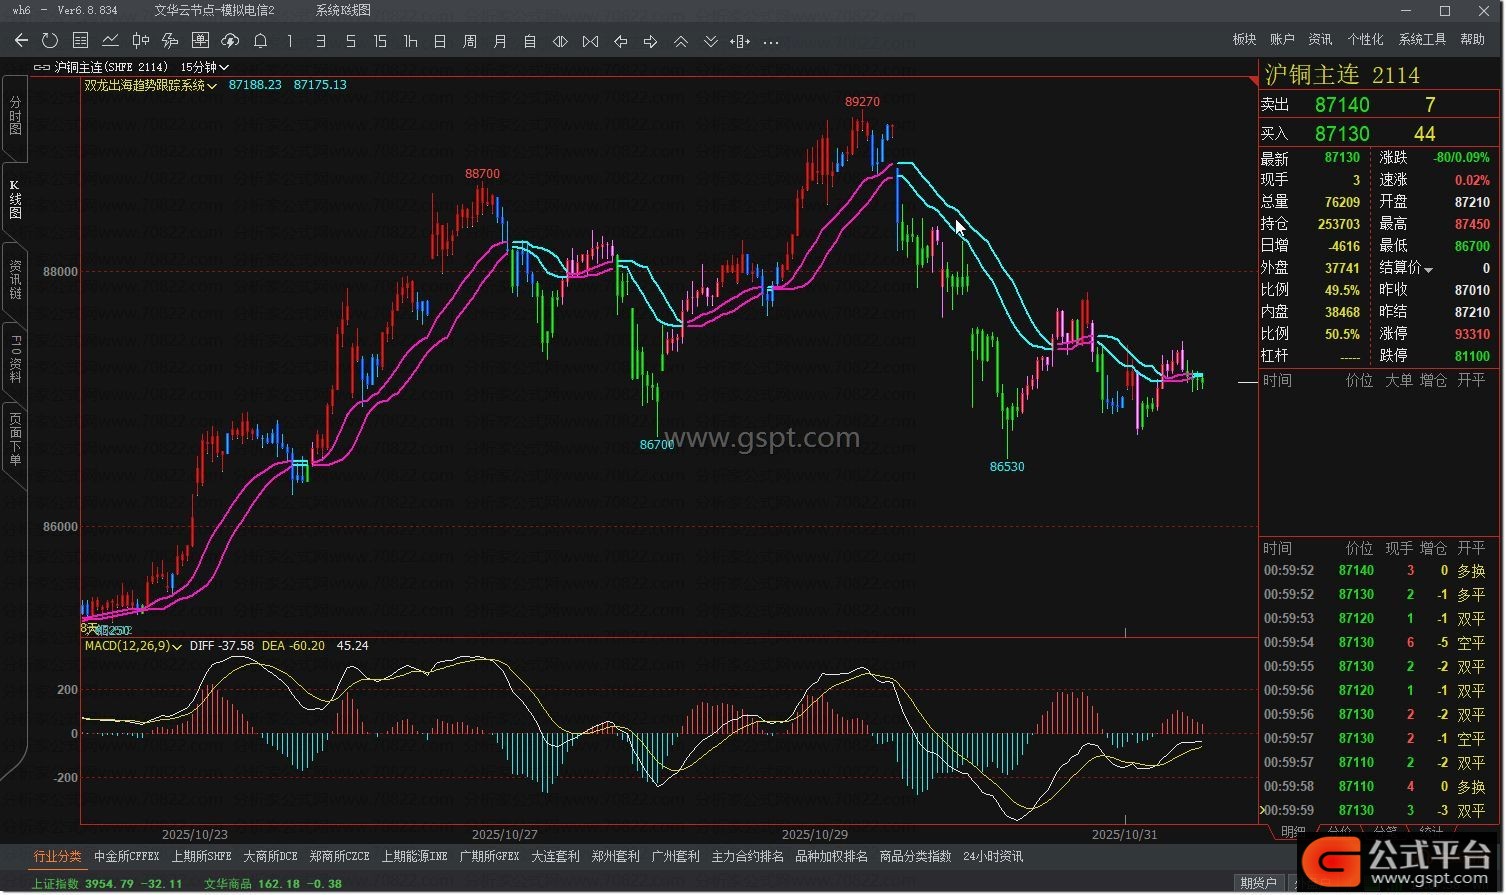Expand the 双龙出海趋势跟踪系统 indicator dropdown

point(212,86)
